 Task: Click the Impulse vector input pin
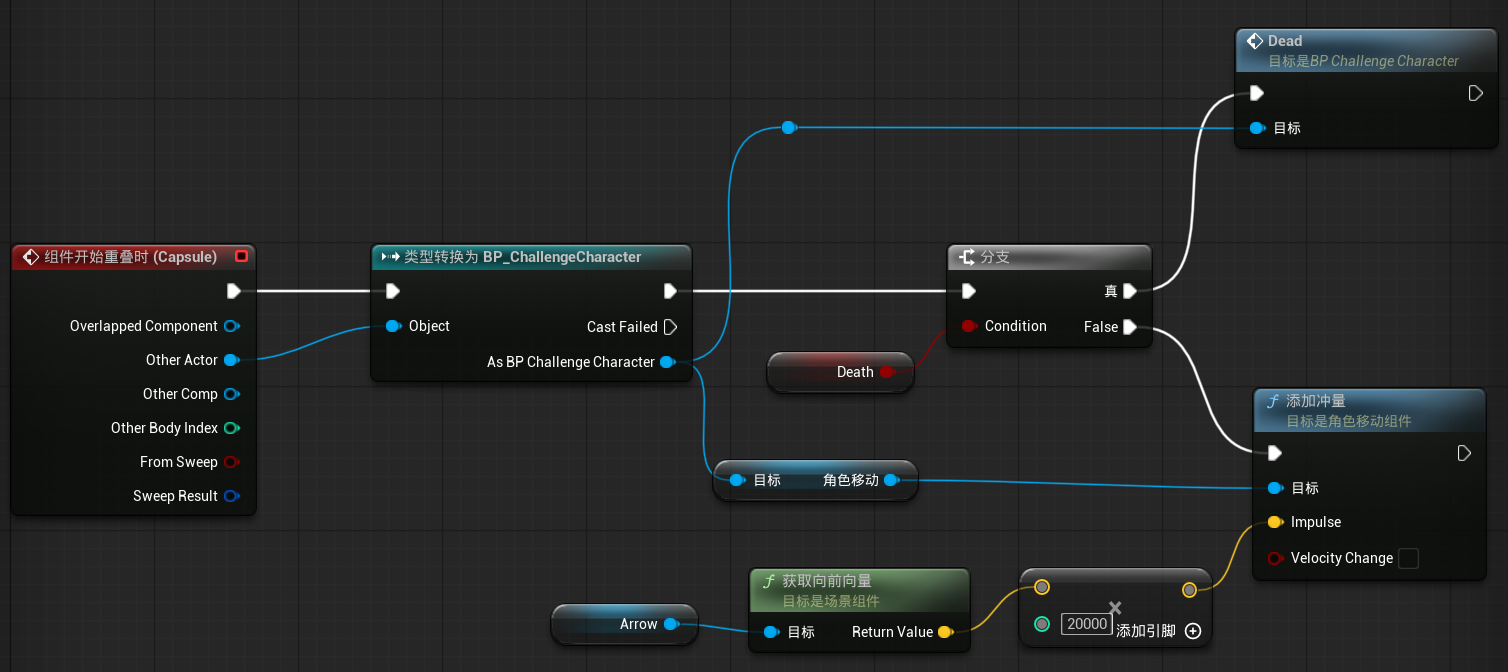click(x=1274, y=522)
